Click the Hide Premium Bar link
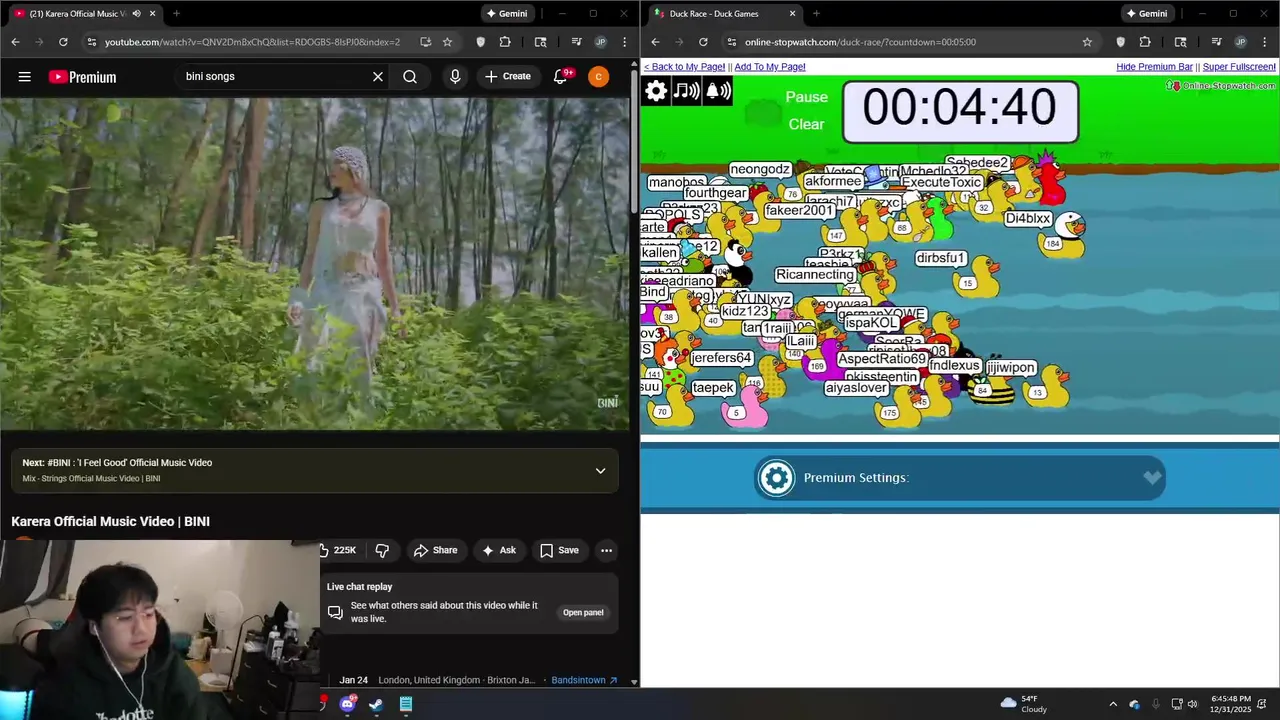Image resolution: width=1280 pixels, height=720 pixels. (1154, 67)
